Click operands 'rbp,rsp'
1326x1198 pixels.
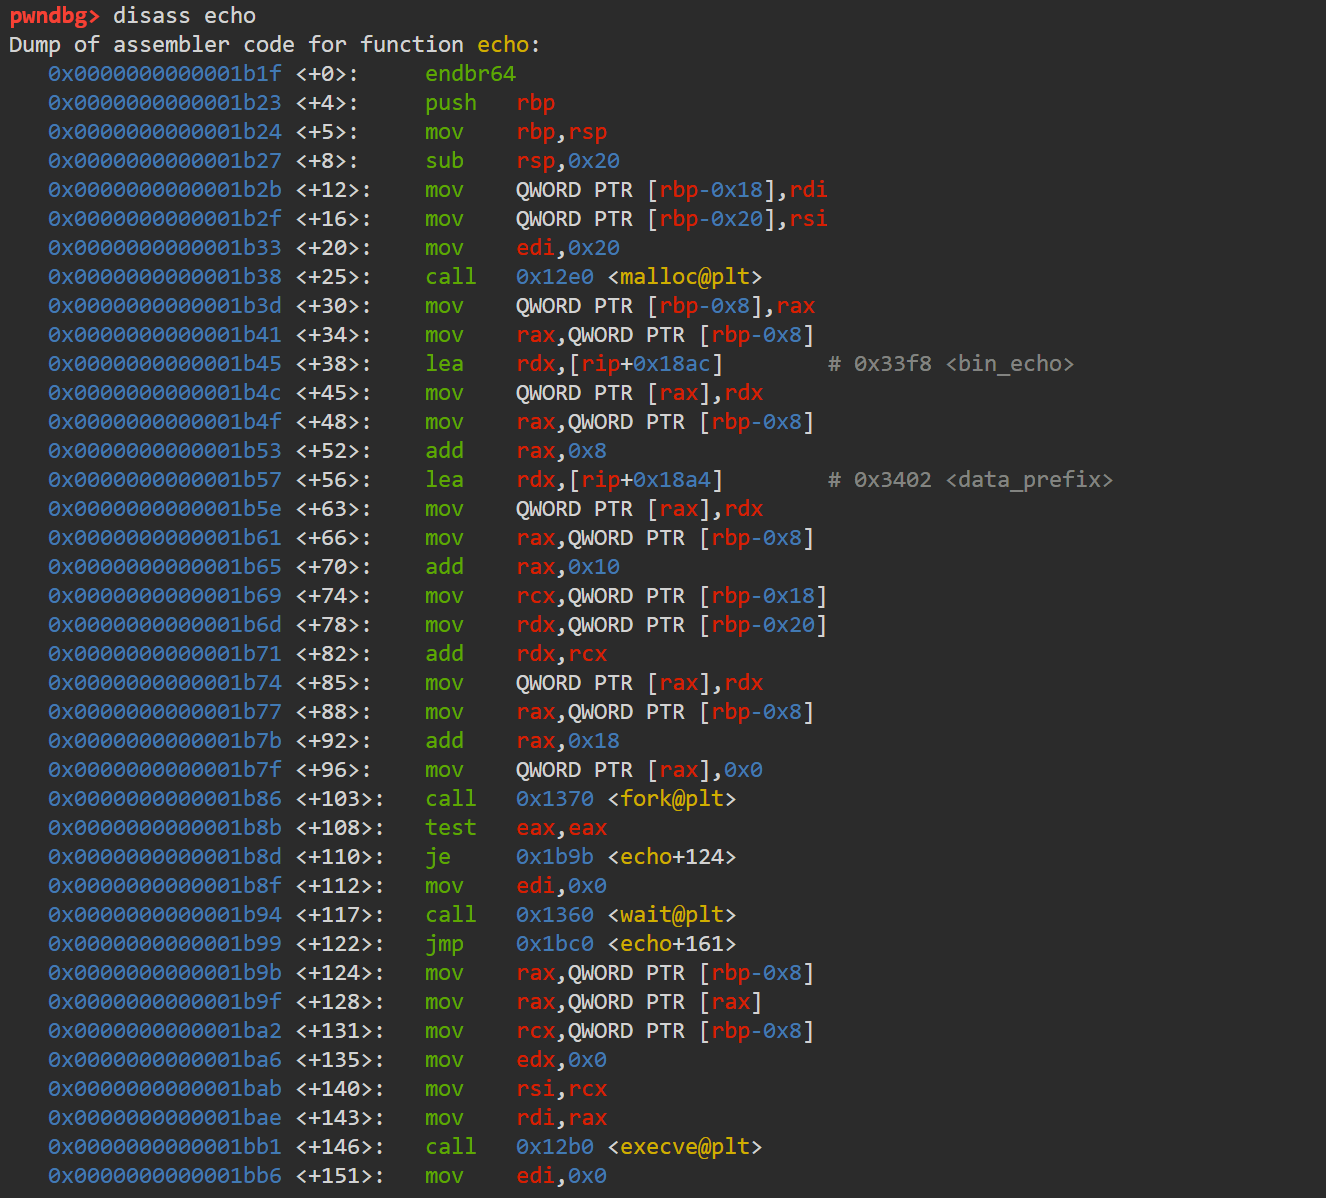pos(562,132)
